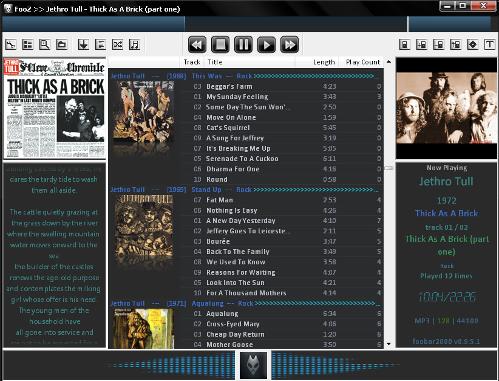Click the Aqualung album cover art

click(143, 328)
